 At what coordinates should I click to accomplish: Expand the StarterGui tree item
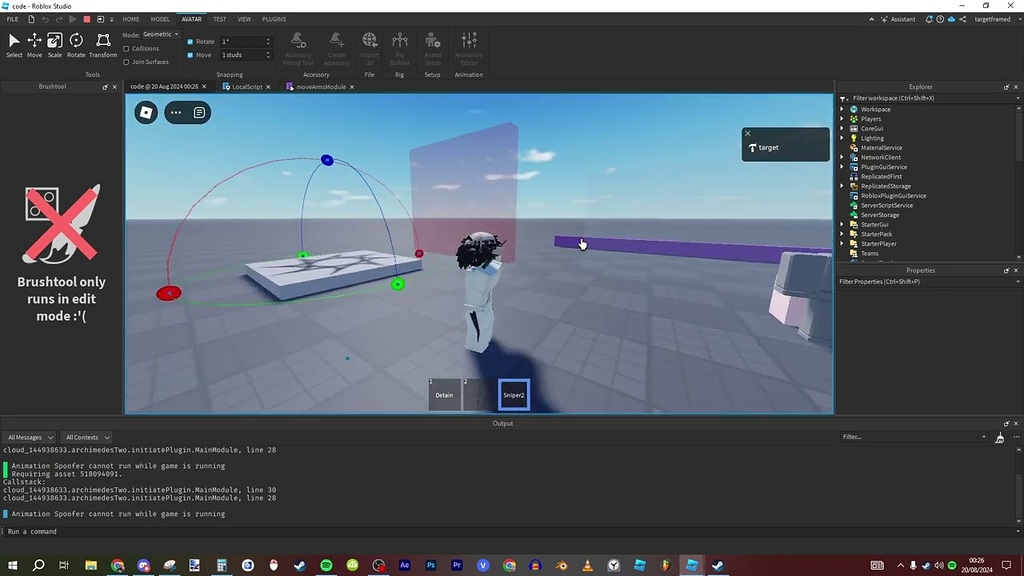click(841, 224)
